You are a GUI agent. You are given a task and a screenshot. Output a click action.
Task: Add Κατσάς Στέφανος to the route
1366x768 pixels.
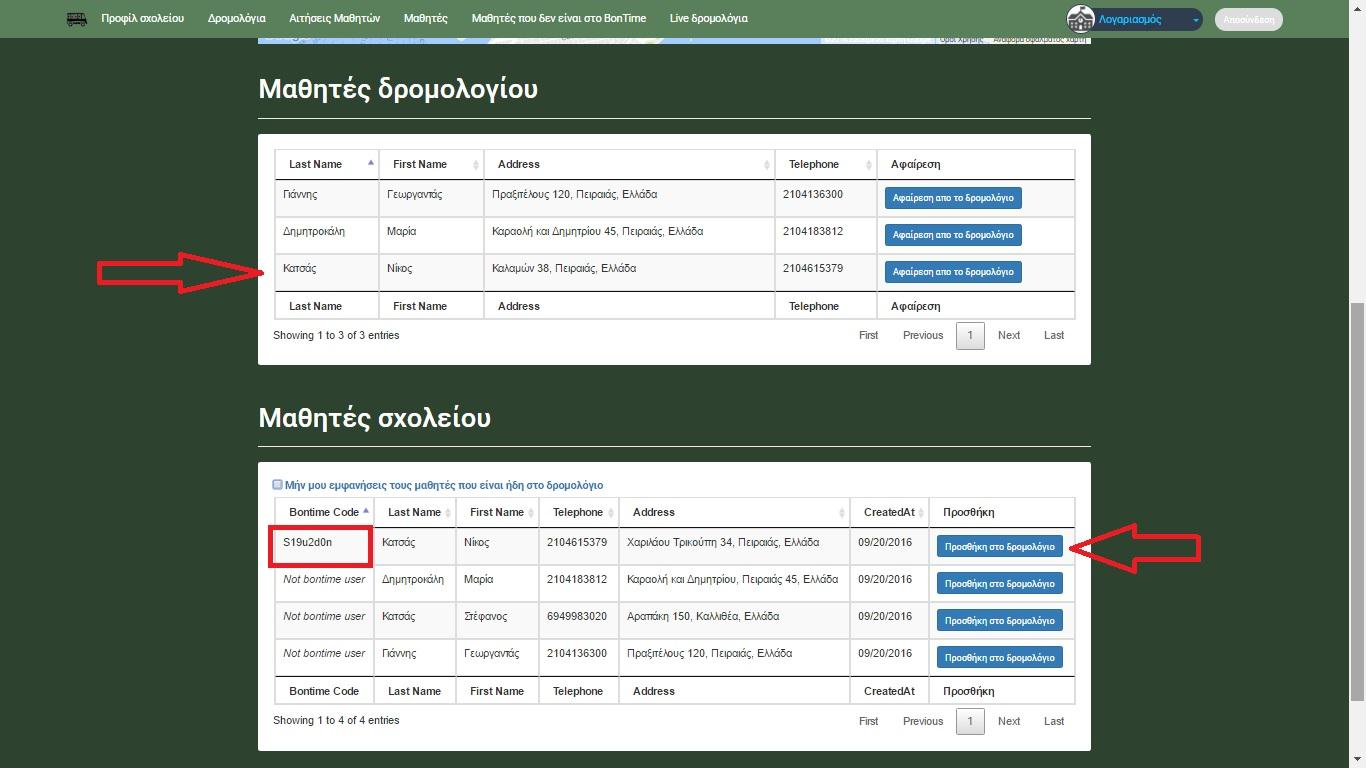coord(999,621)
